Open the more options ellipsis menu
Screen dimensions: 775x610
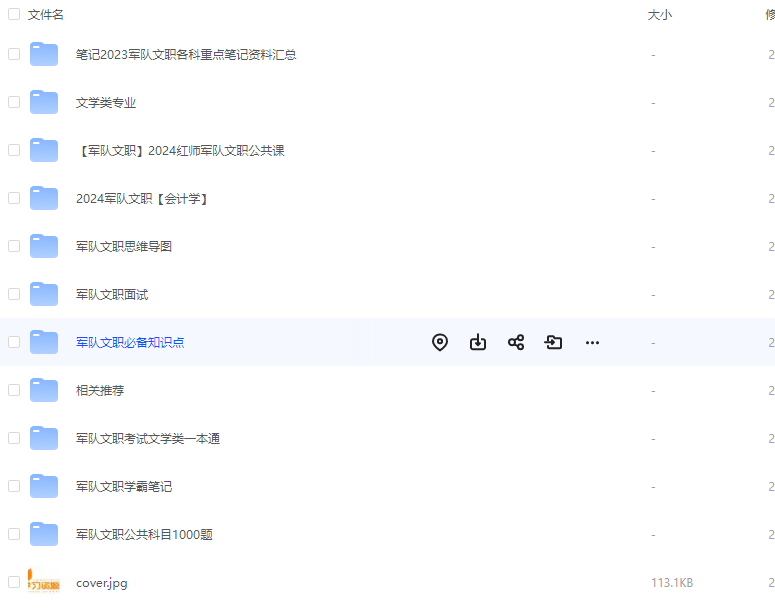point(592,343)
